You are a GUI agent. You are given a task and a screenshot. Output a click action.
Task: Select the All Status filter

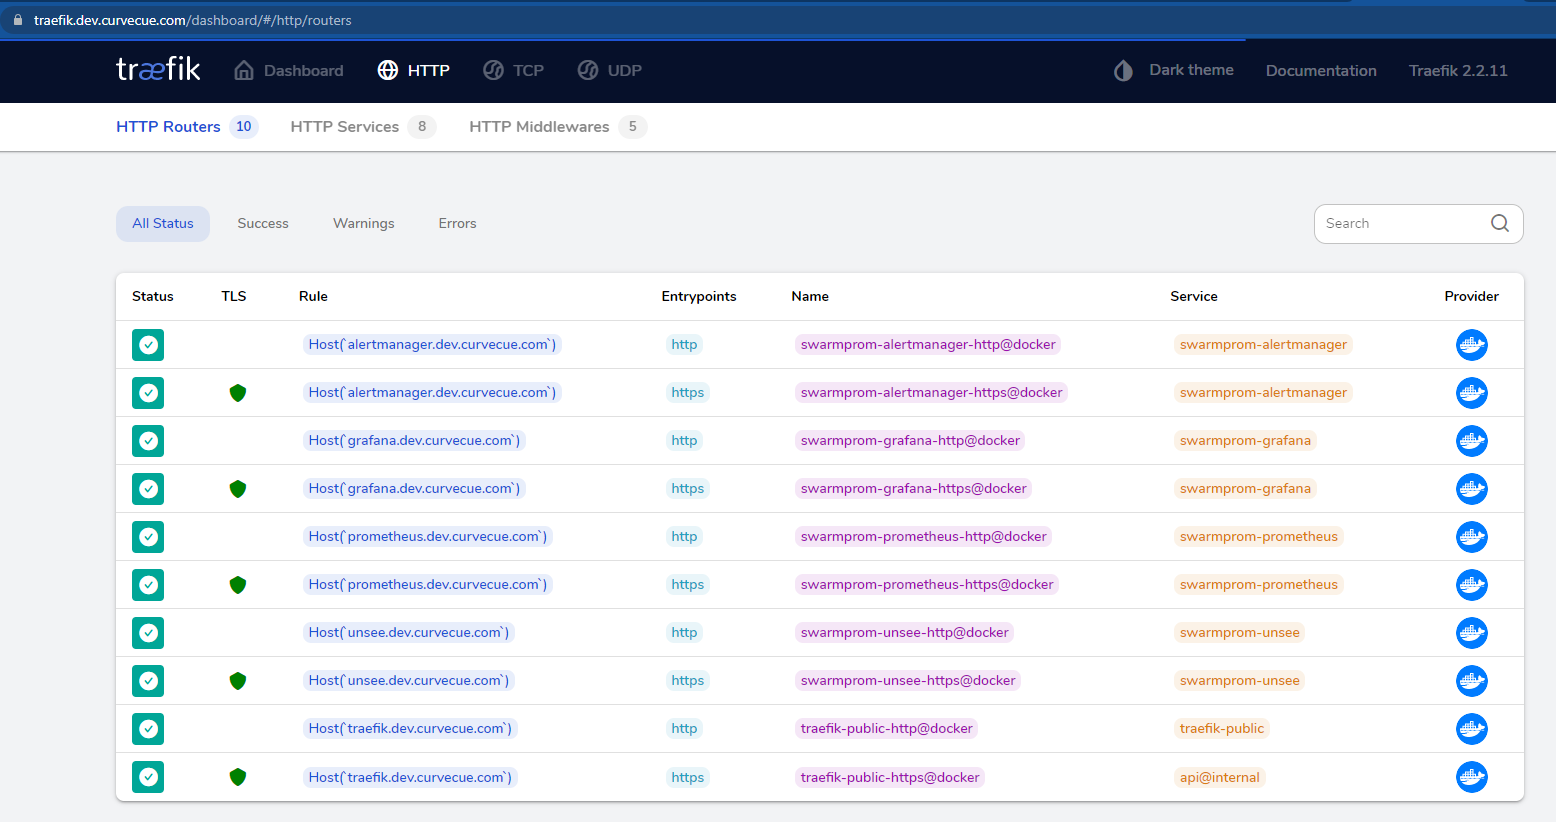tap(163, 224)
